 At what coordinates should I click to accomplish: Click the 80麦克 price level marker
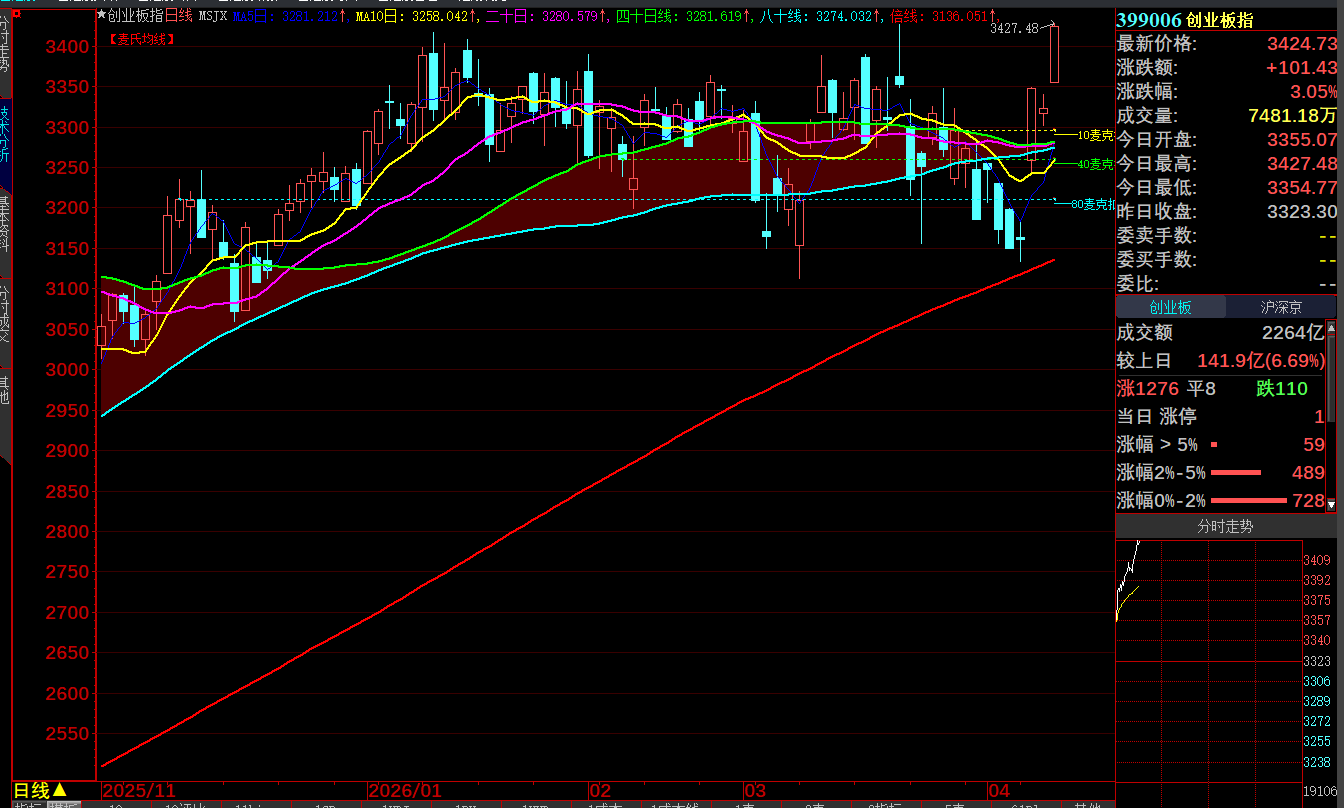tap(1092, 204)
